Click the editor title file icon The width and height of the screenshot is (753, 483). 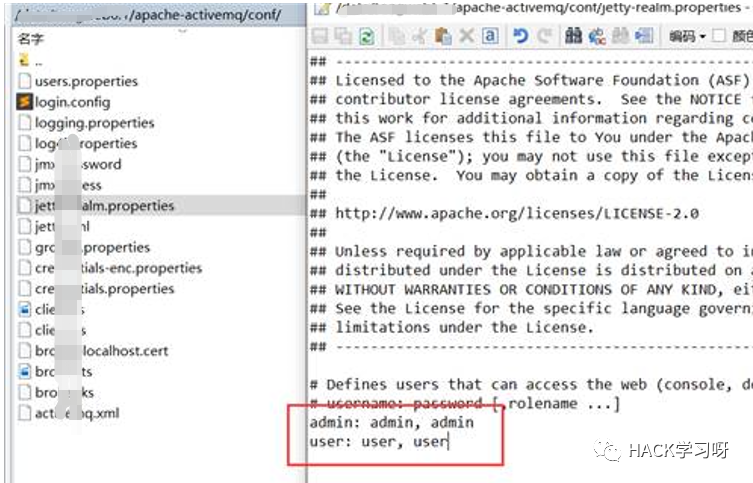(x=322, y=8)
